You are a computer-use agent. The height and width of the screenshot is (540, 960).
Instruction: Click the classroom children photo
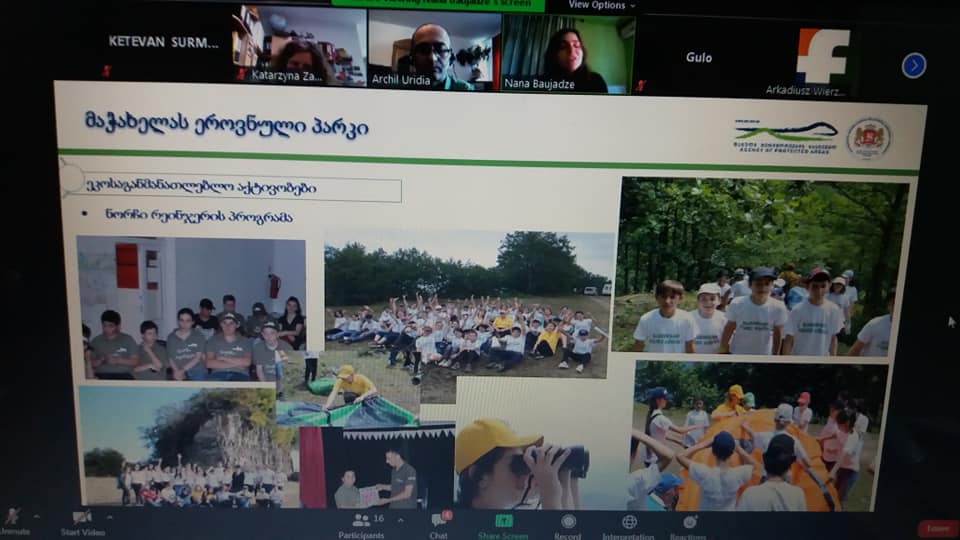click(x=191, y=309)
